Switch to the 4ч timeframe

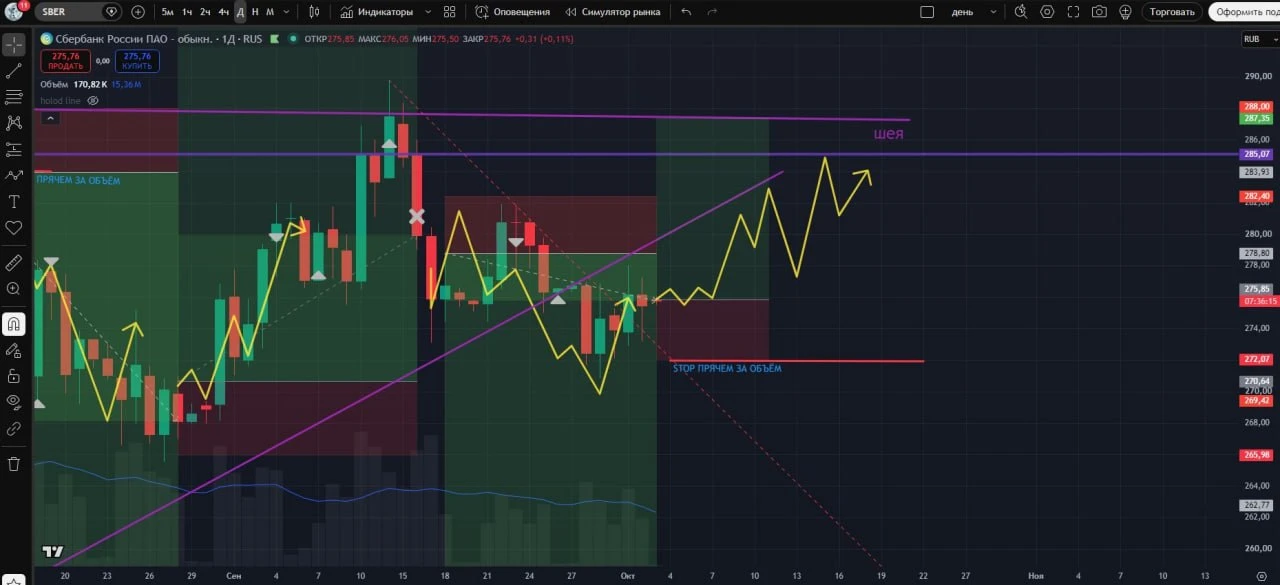click(x=223, y=12)
